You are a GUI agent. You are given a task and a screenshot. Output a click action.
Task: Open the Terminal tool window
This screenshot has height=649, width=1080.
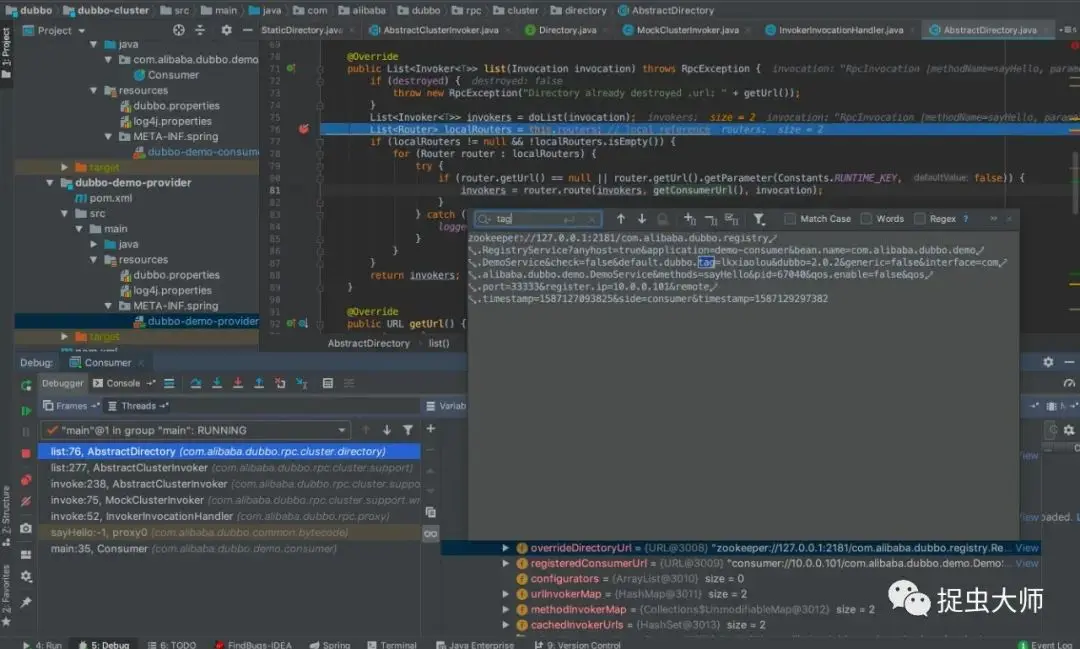(x=392, y=645)
